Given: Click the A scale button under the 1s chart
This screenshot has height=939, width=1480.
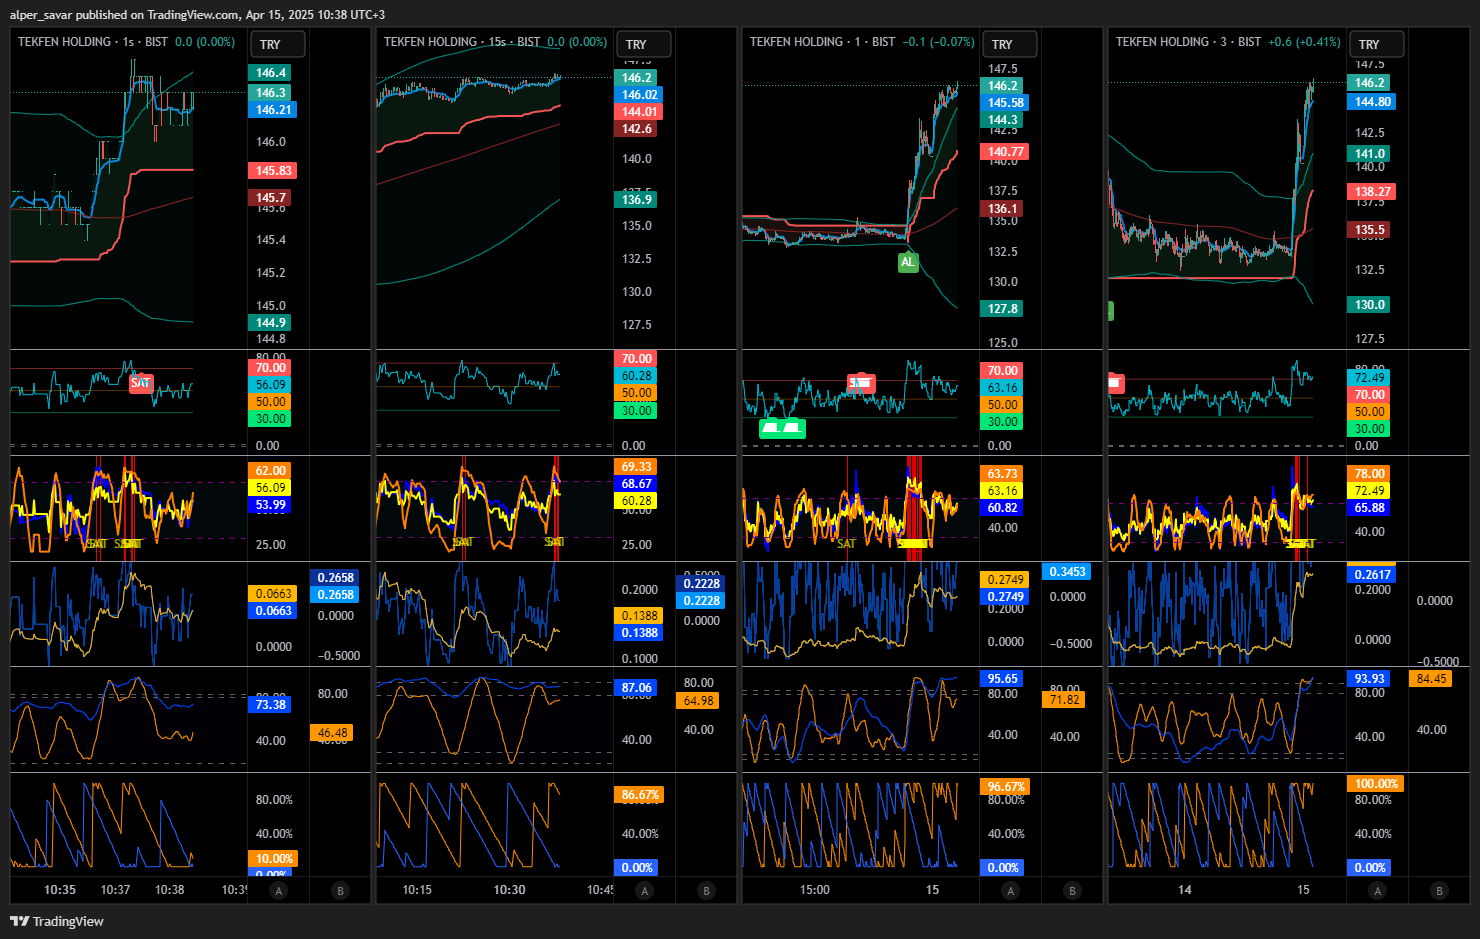Looking at the screenshot, I should [279, 890].
